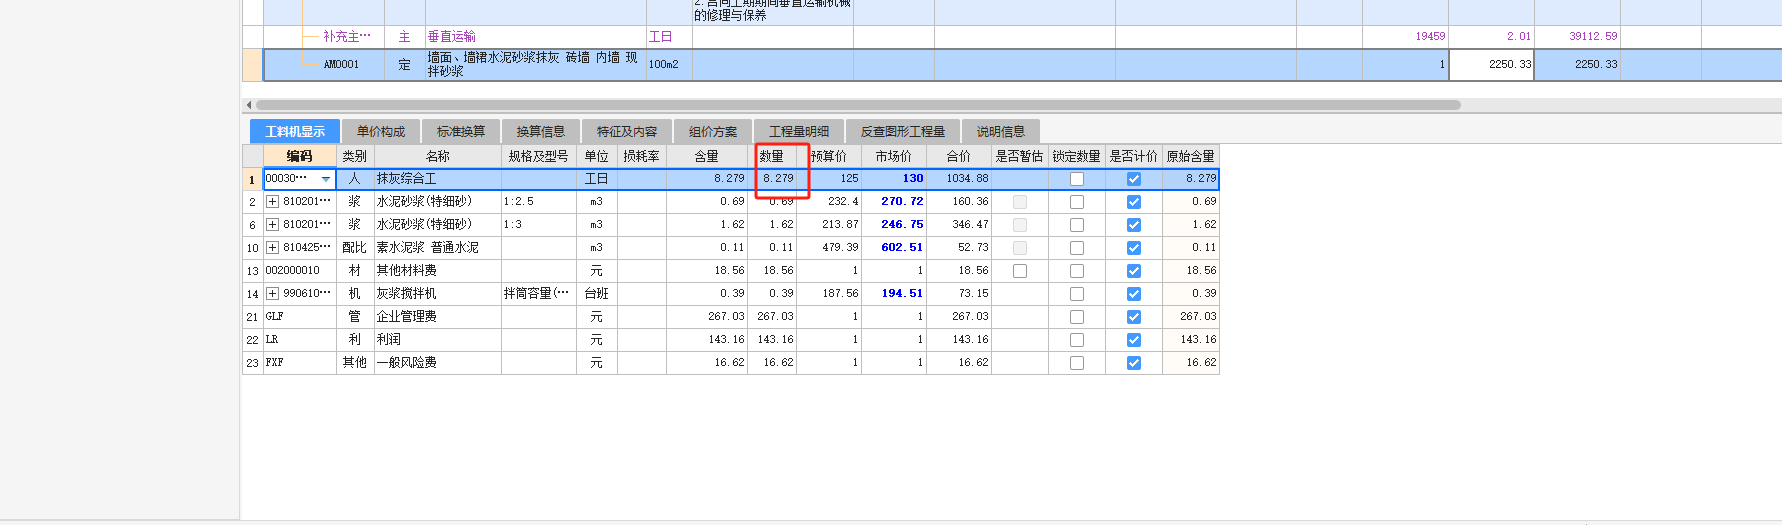Image resolution: width=1782 pixels, height=525 pixels.
Task: Select the 抹灰综合工 name cell
Action: click(x=438, y=179)
